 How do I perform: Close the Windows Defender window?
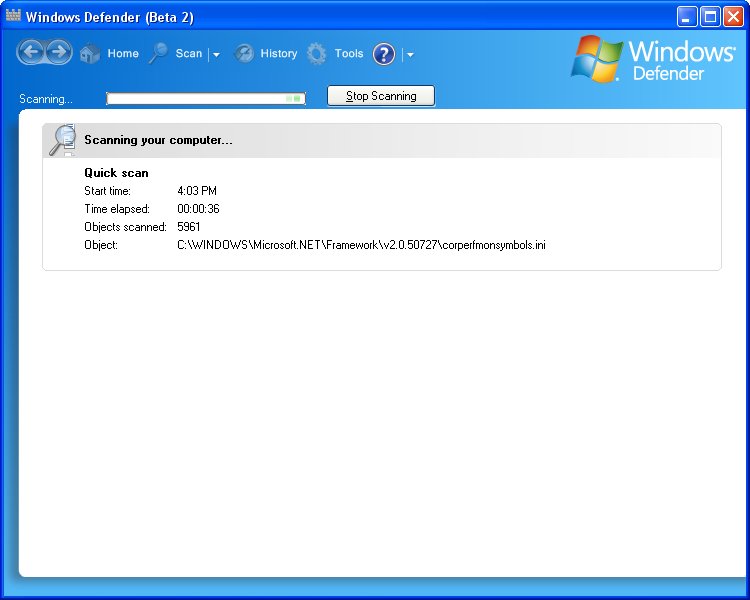tap(733, 17)
